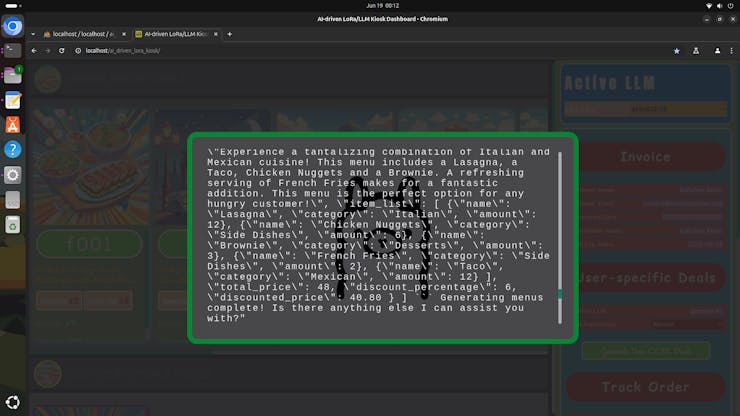Open the Chromium Labs flask icon
Screen dimensions: 740x416
(696, 51)
